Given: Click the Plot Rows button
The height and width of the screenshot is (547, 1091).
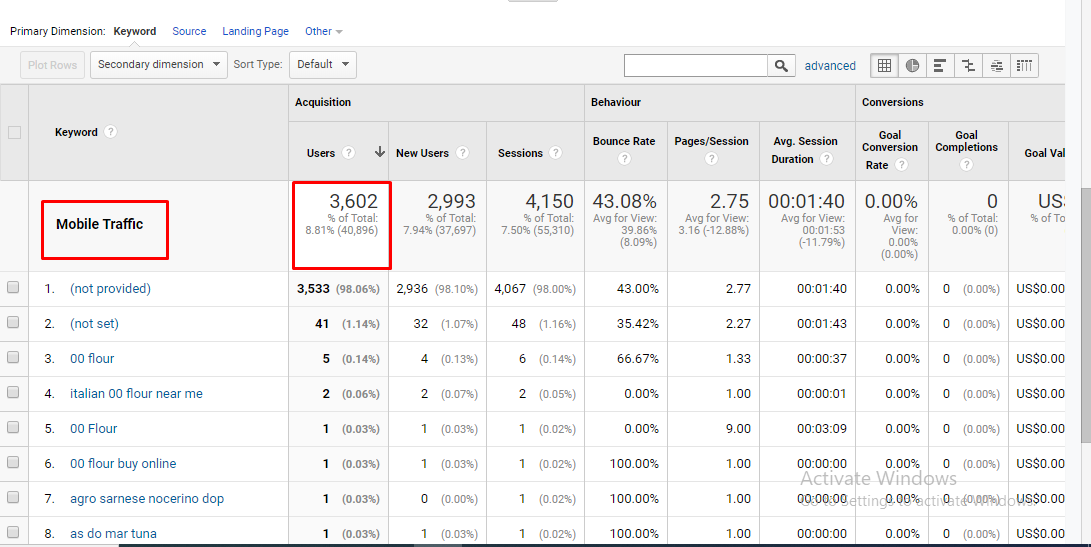Looking at the screenshot, I should pos(52,65).
